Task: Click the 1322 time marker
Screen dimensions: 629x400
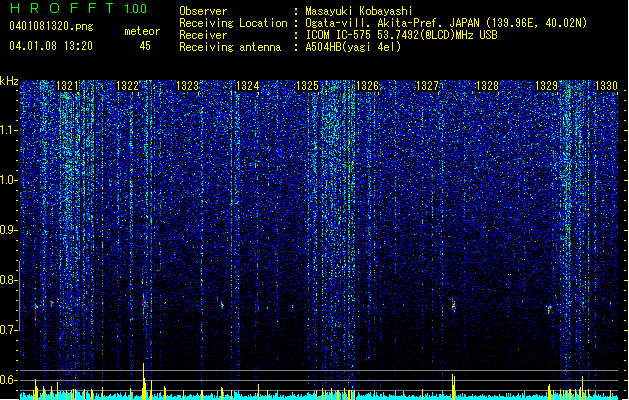Action: coord(127,86)
